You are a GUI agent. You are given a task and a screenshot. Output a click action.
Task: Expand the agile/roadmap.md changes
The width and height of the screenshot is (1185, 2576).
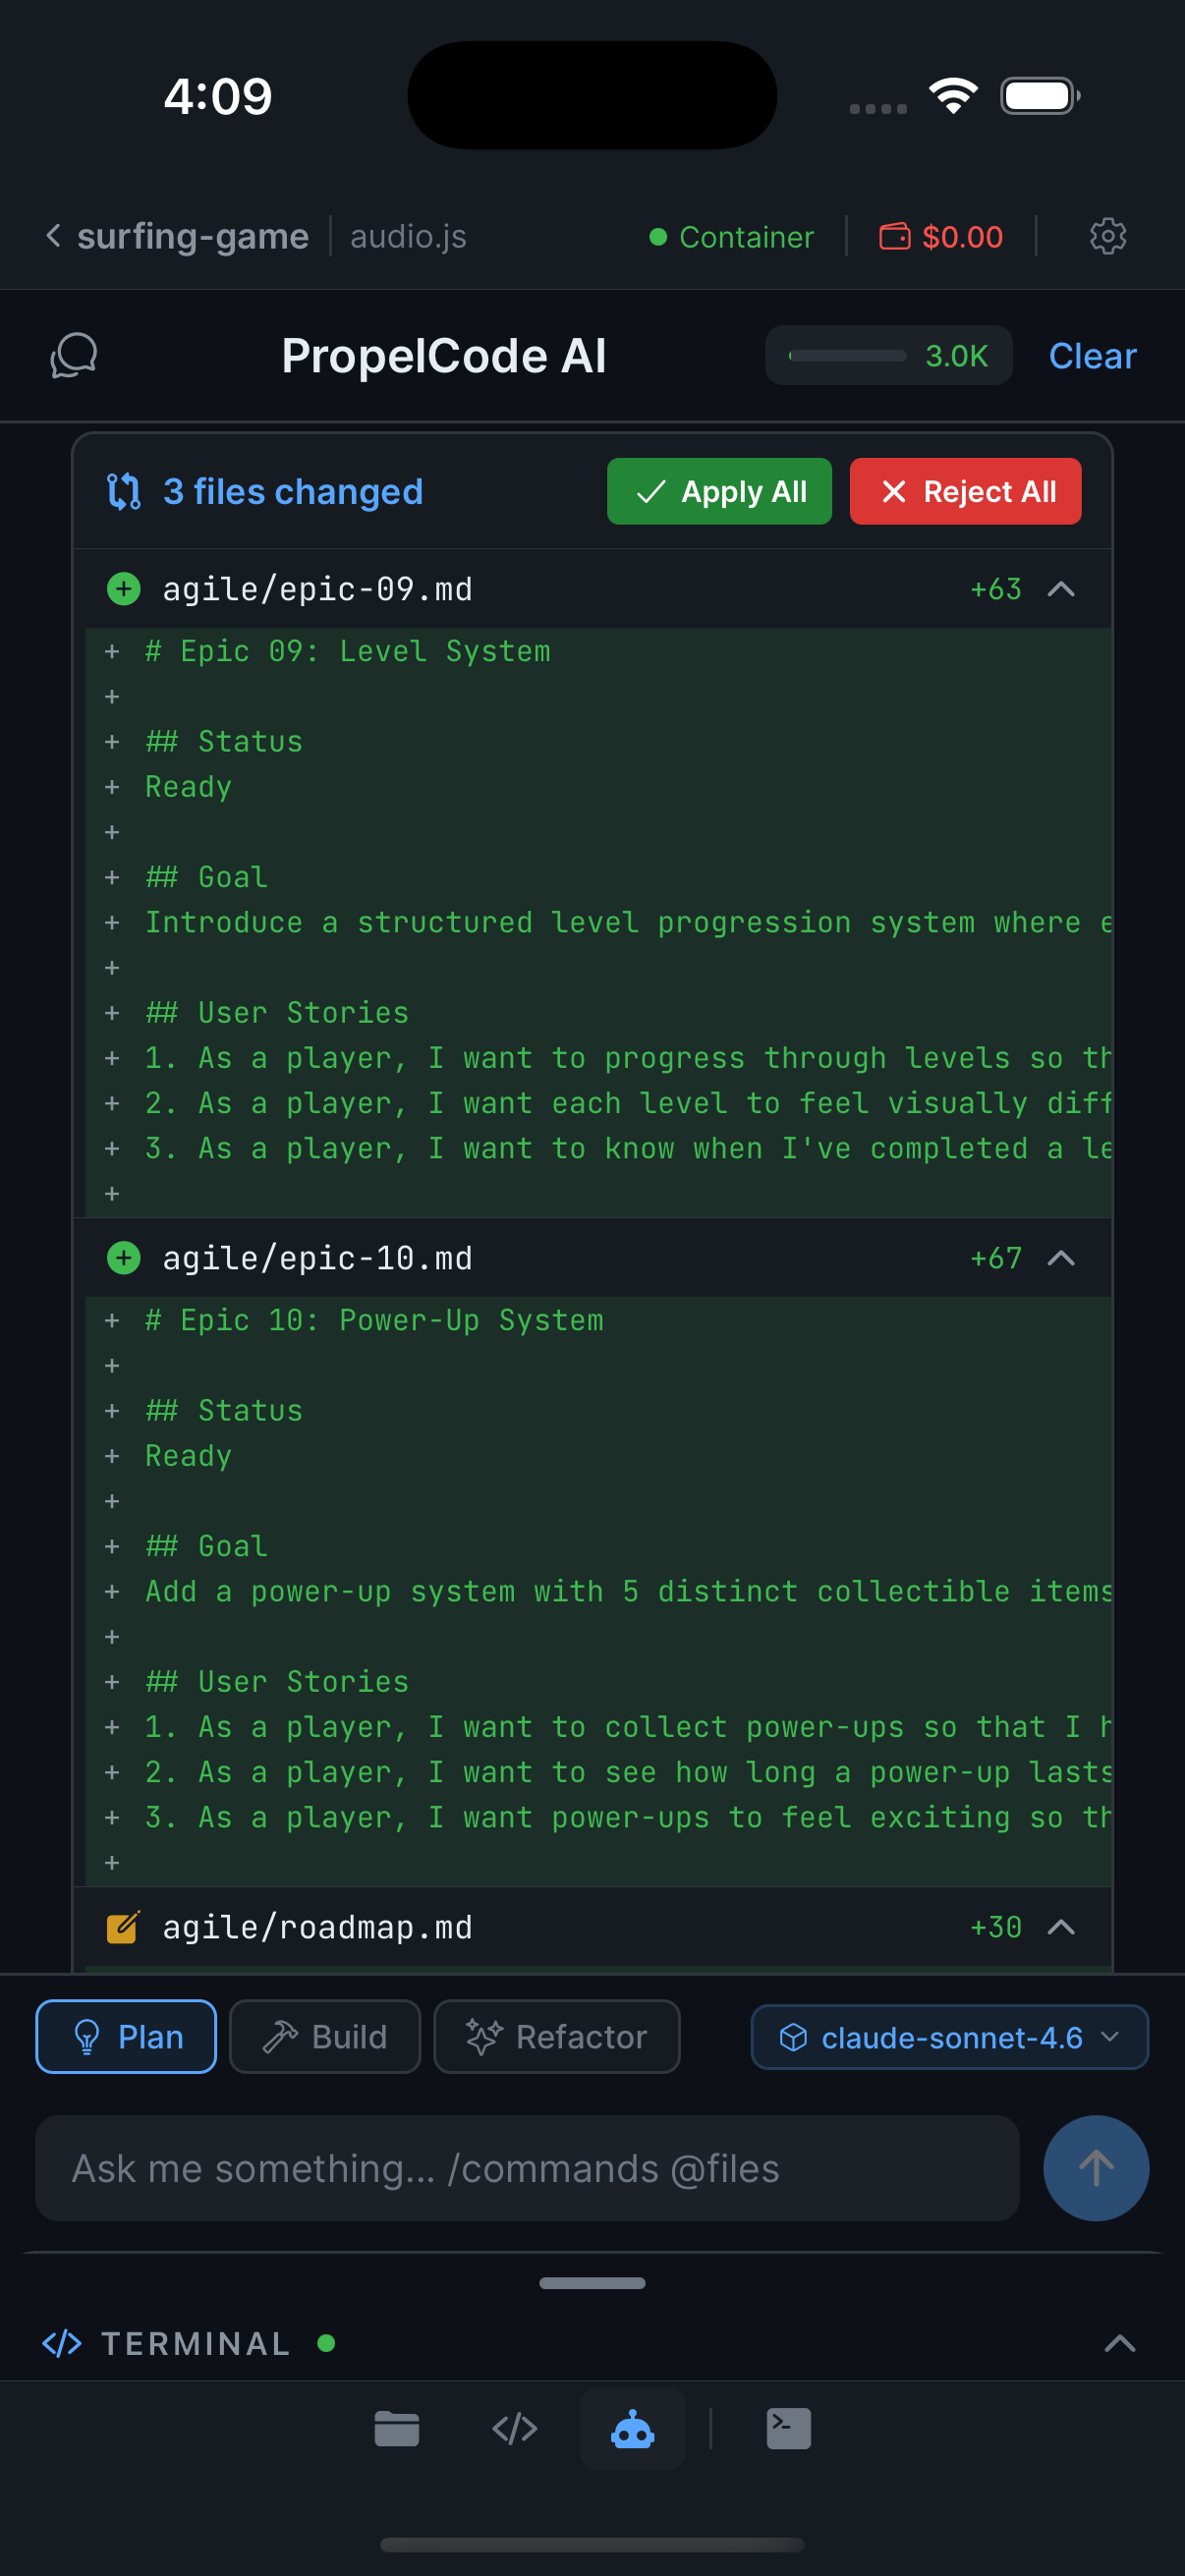1062,1926
